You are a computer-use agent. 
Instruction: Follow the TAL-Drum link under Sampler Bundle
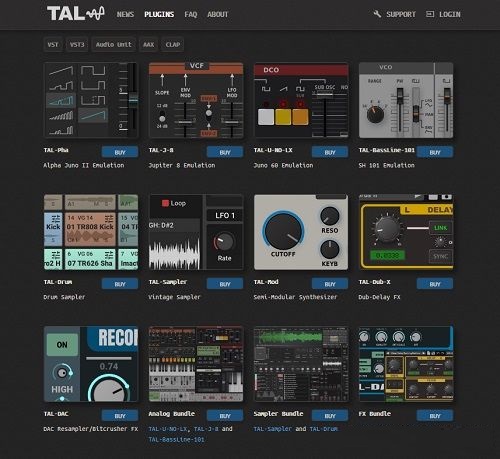click(323, 429)
